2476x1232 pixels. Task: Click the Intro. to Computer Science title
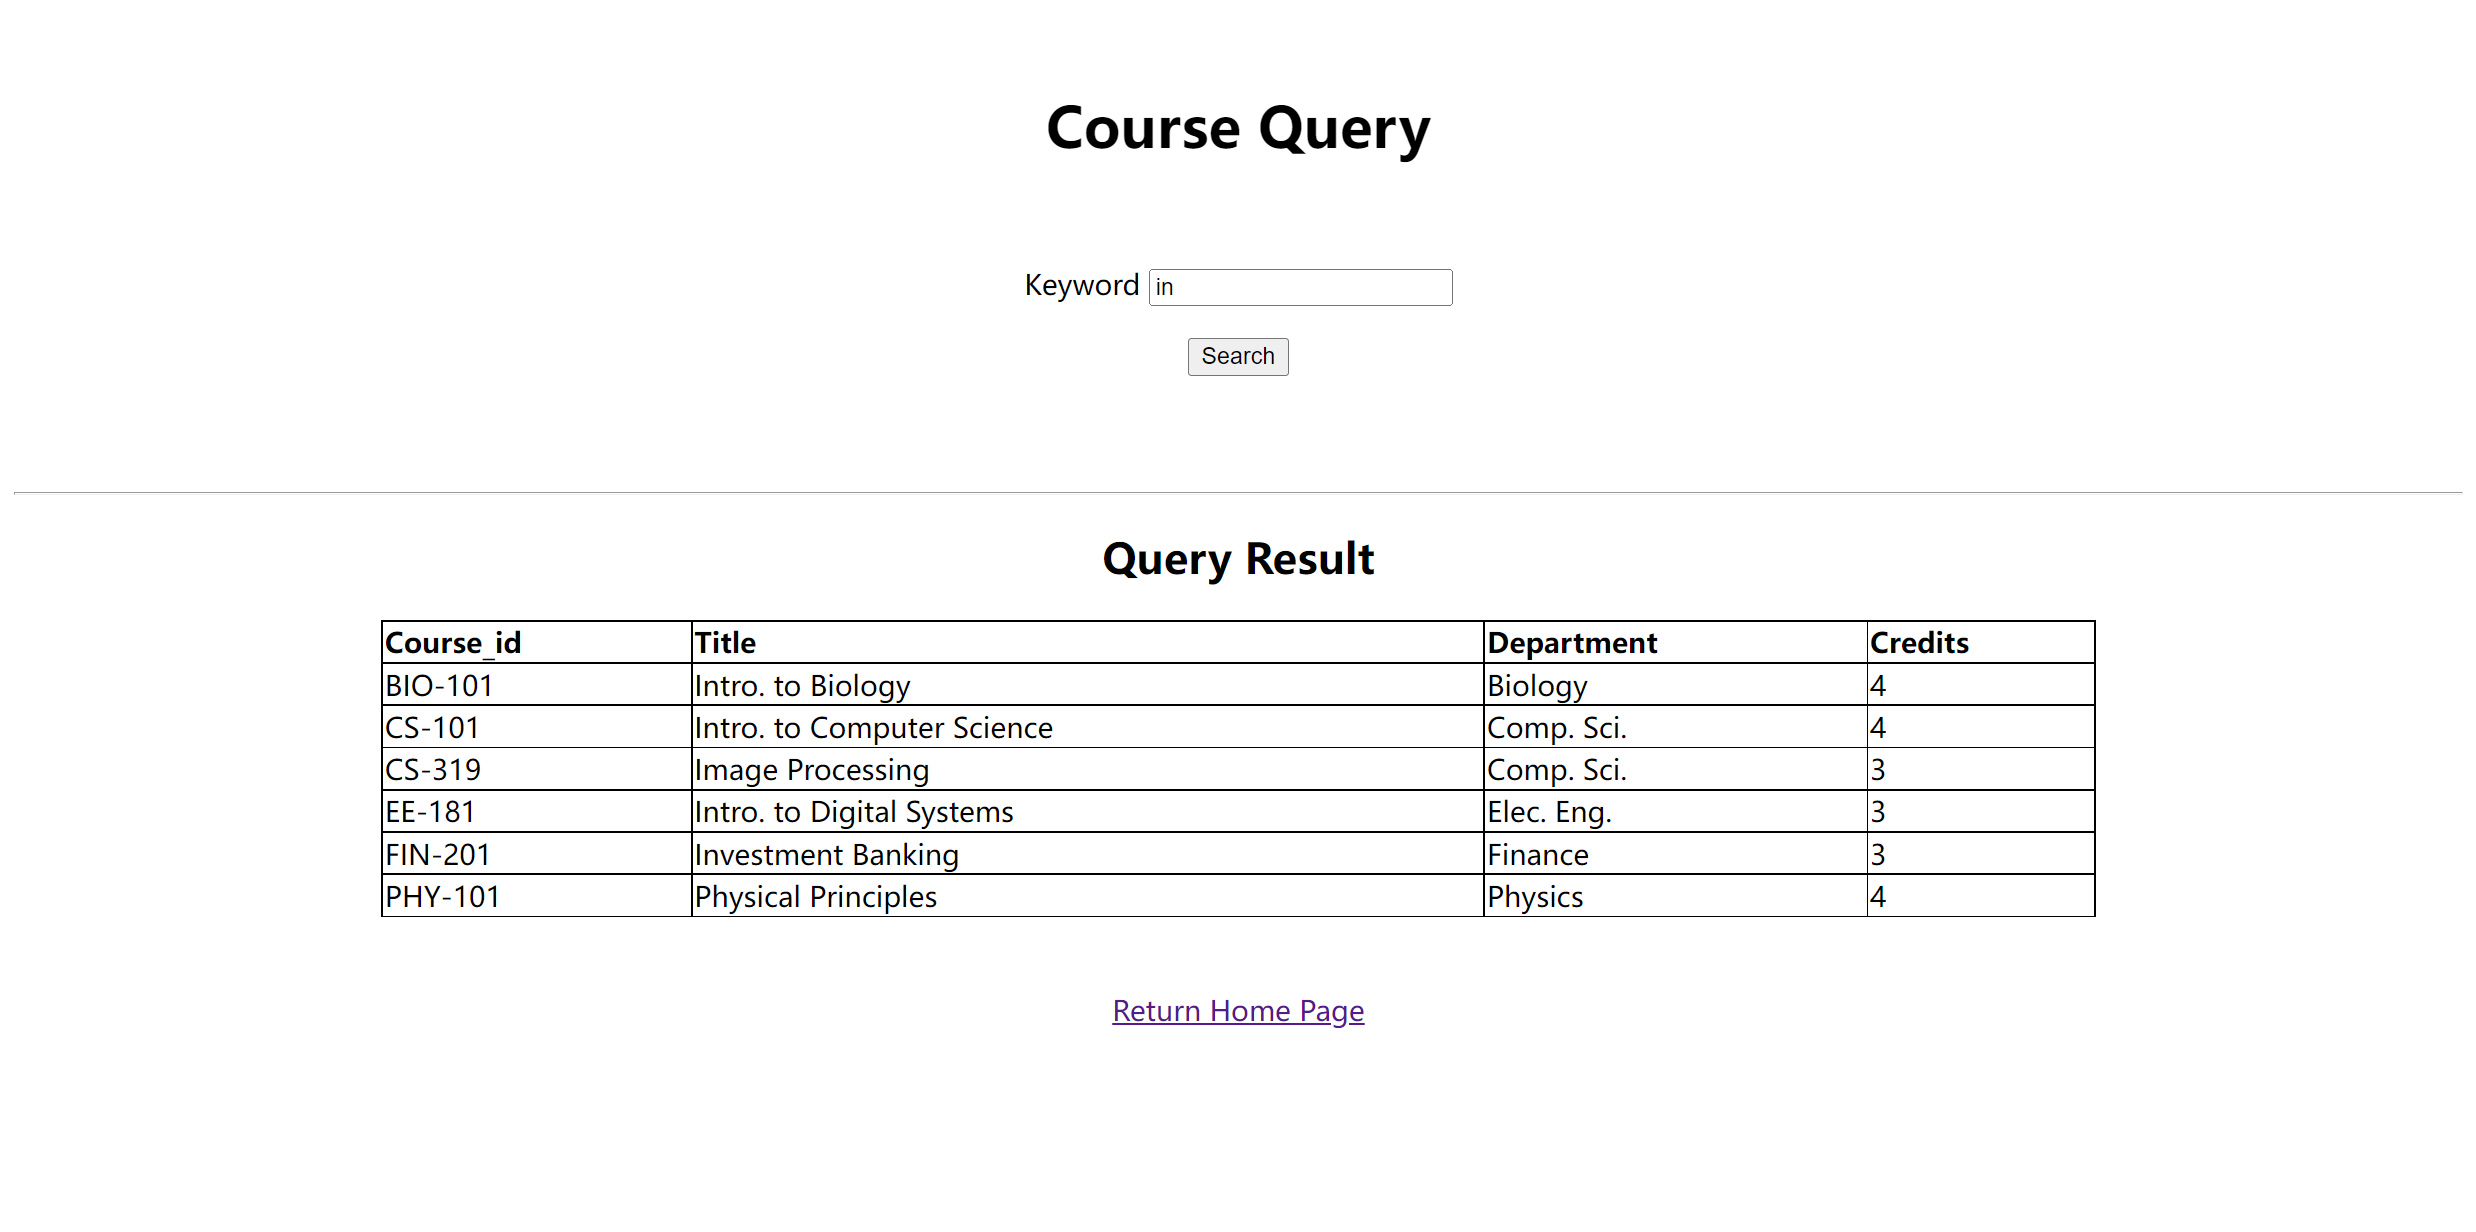873,728
